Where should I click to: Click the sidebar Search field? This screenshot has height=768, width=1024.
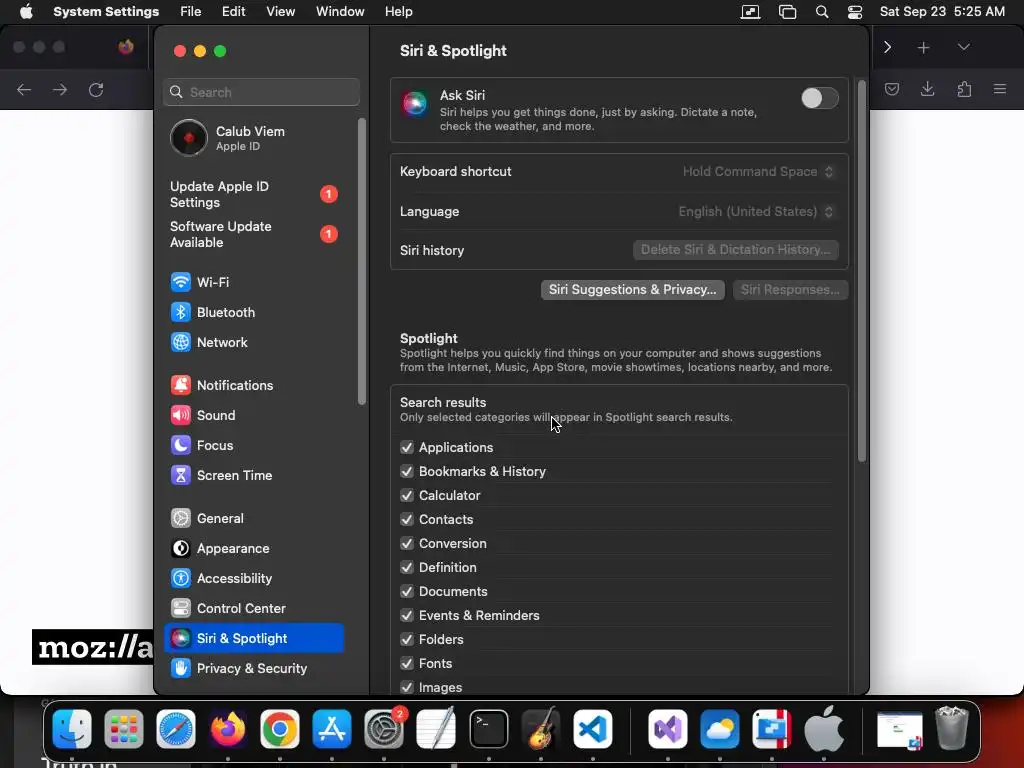pos(261,92)
